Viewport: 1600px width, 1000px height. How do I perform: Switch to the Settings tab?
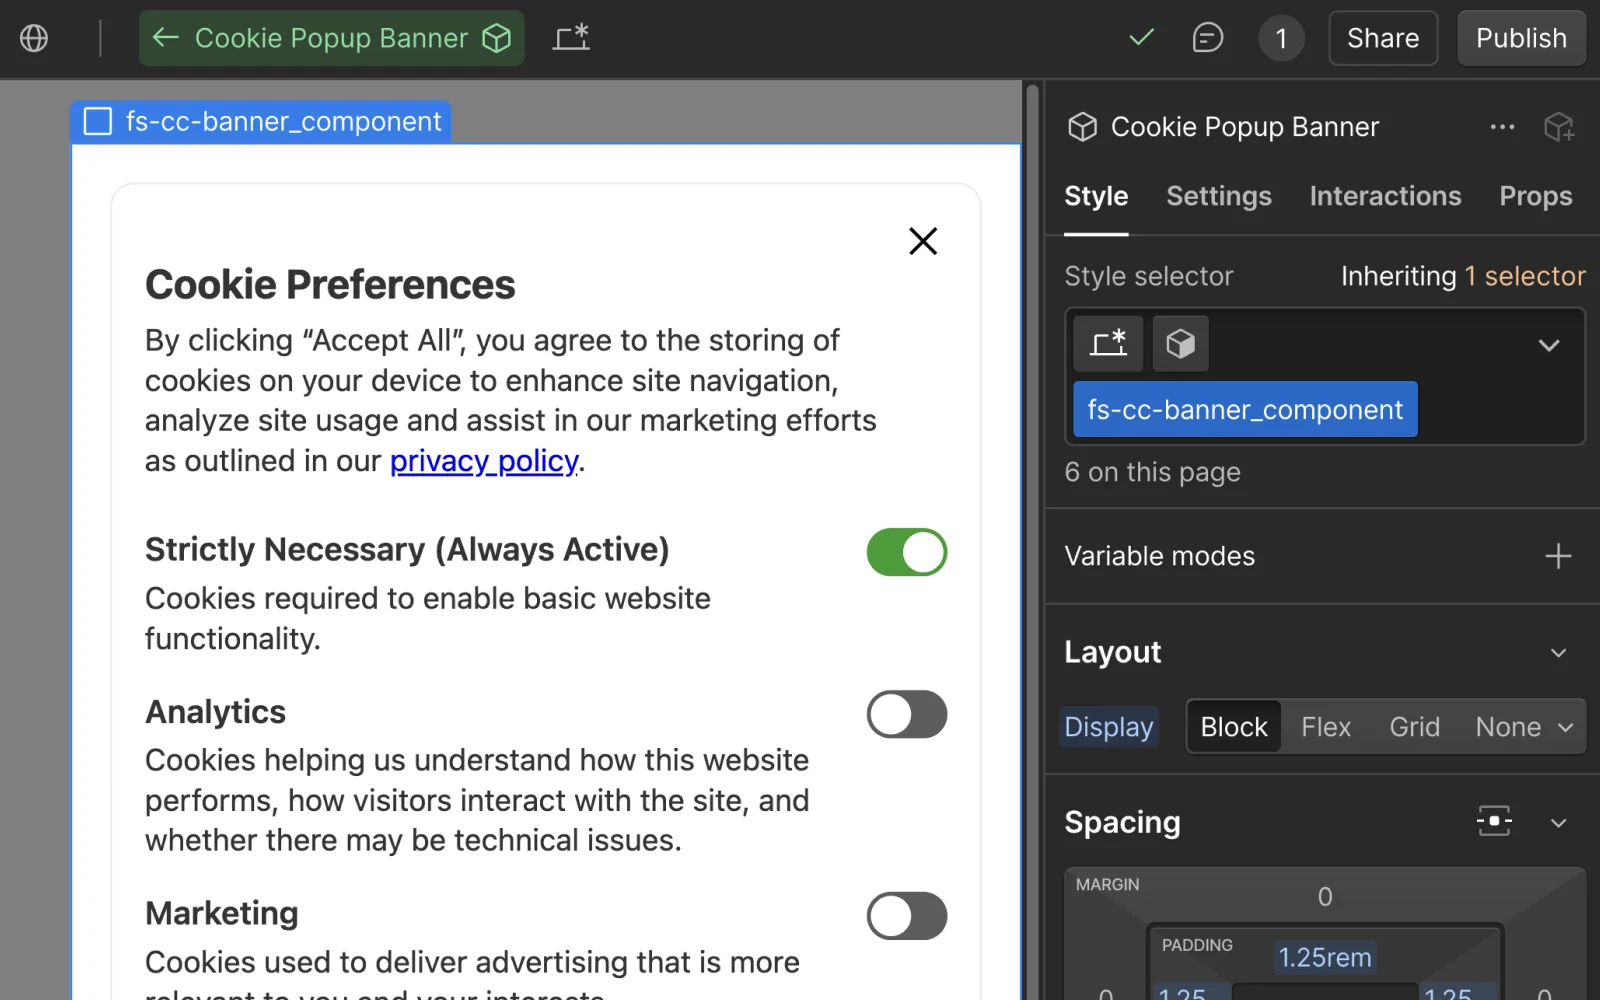(x=1218, y=196)
